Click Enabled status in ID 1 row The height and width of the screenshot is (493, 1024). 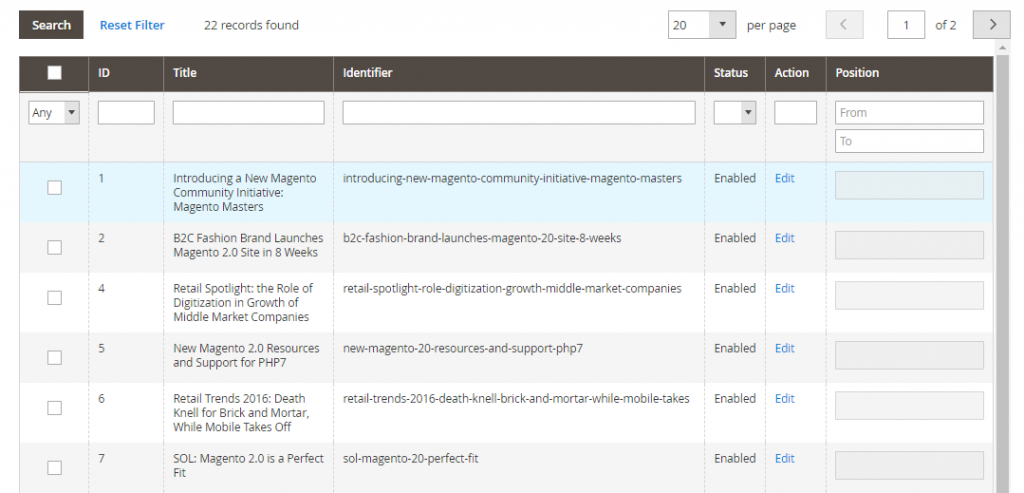pyautogui.click(x=735, y=178)
